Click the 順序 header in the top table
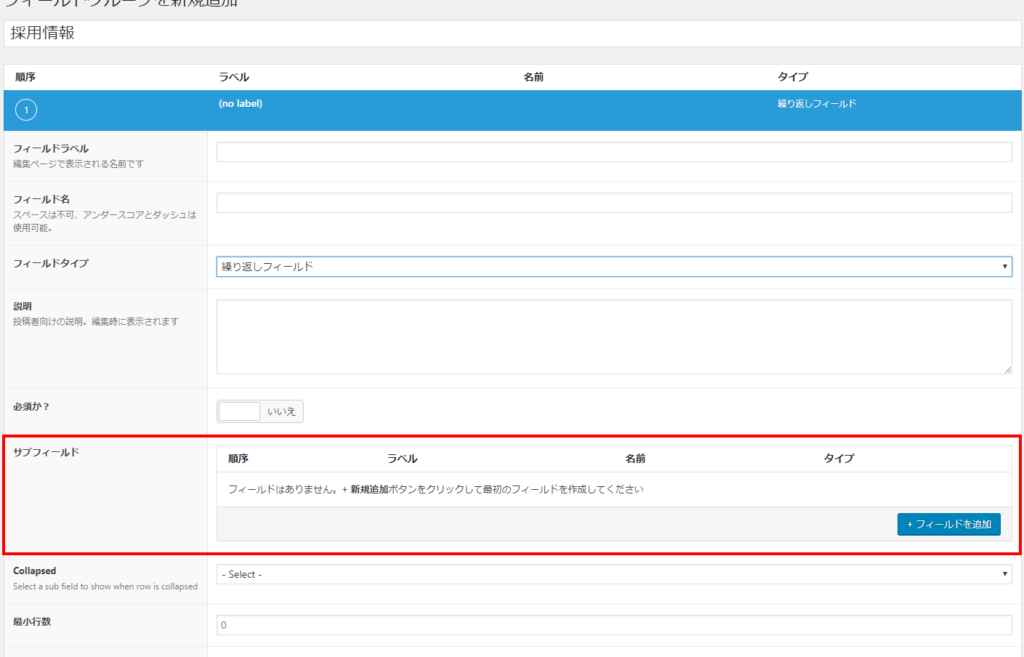This screenshot has height=657, width=1024. (26, 77)
